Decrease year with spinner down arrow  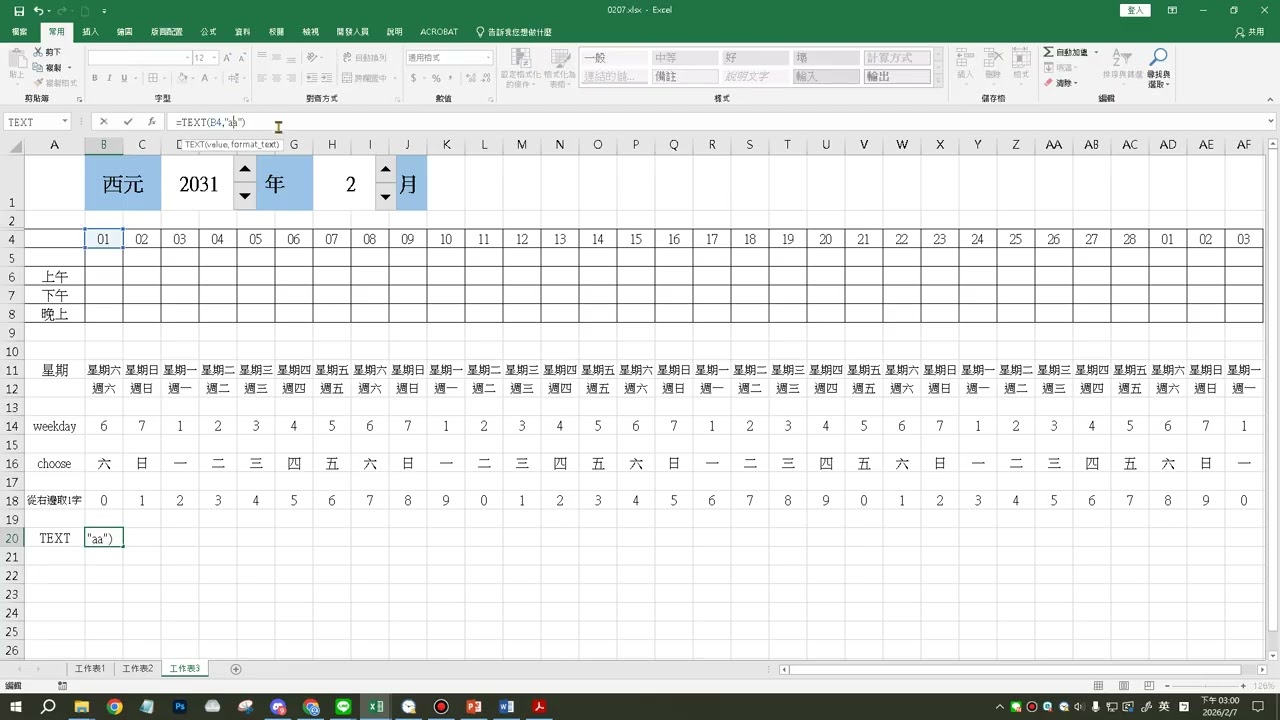click(x=245, y=196)
